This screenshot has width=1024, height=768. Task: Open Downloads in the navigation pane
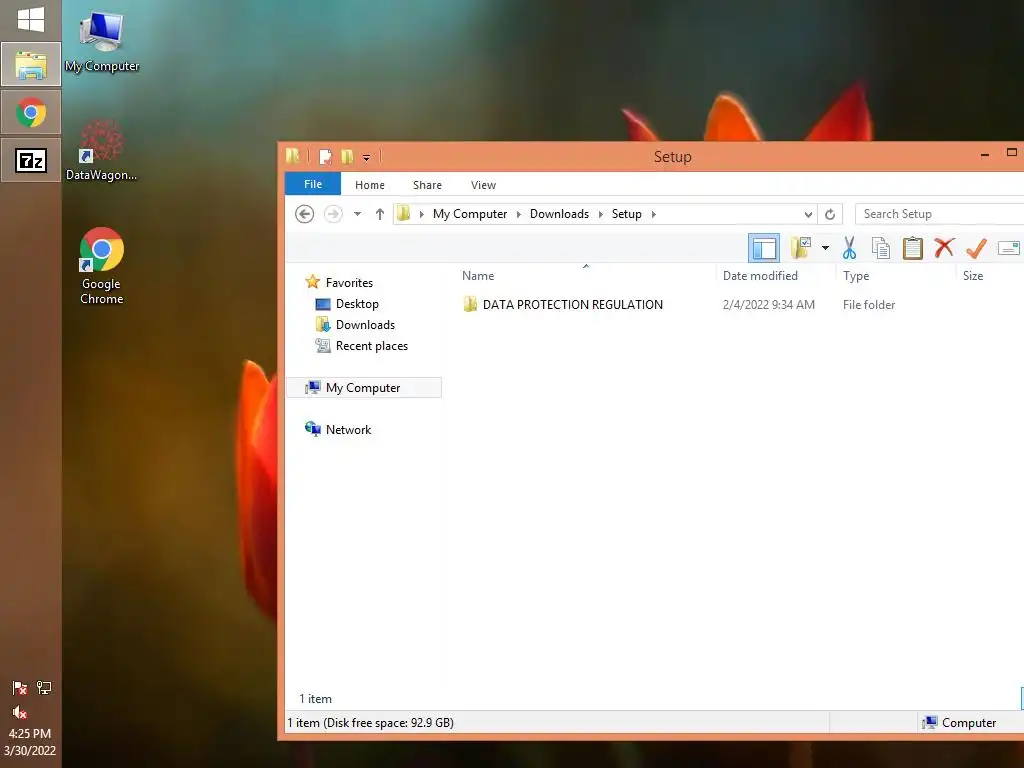pos(355,325)
